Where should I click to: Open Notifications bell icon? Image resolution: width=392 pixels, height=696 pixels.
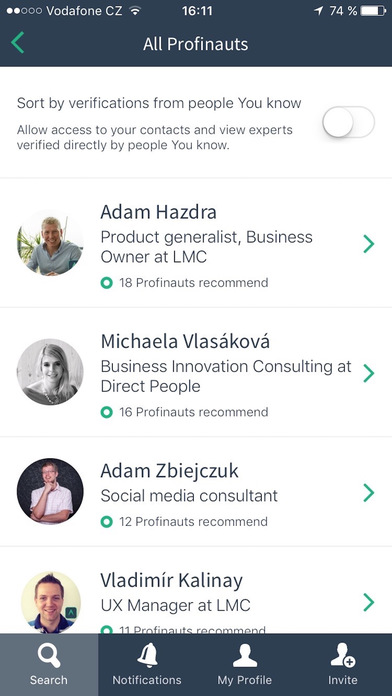[147, 655]
